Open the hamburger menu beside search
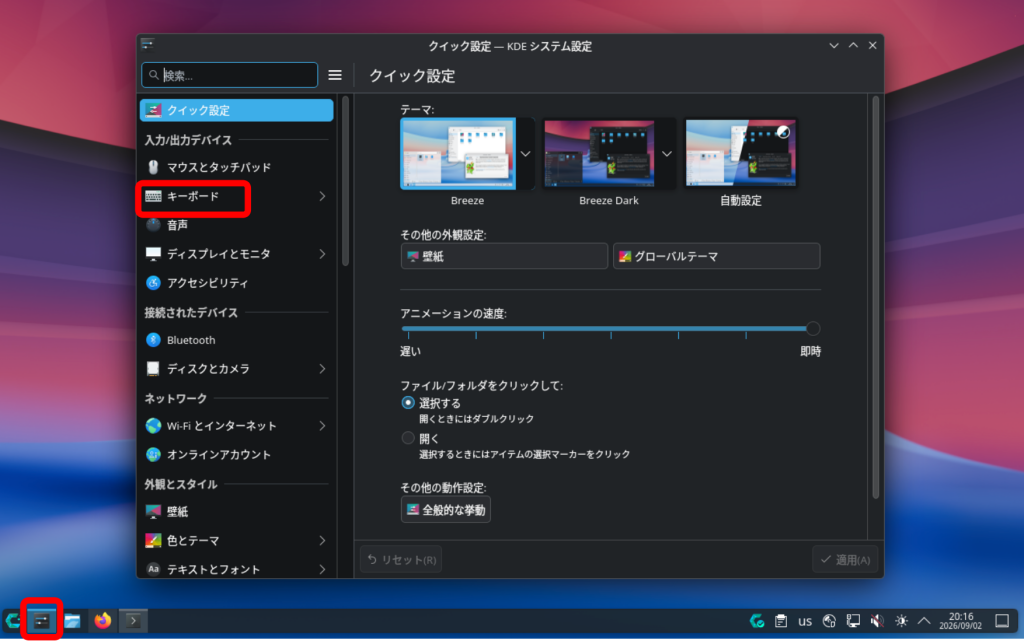Image resolution: width=1024 pixels, height=641 pixels. point(334,76)
